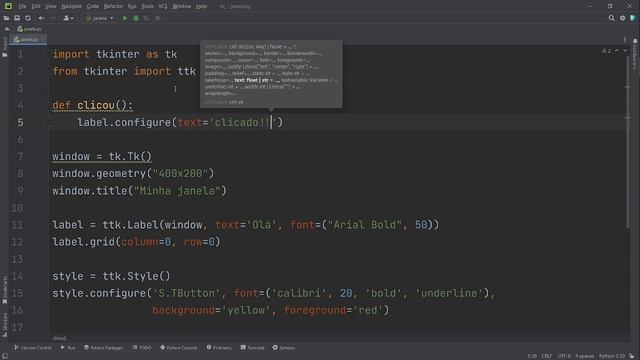Screen dimensions: 640x360
Task: Click the tool window quick access icon
Action: [5, 356]
